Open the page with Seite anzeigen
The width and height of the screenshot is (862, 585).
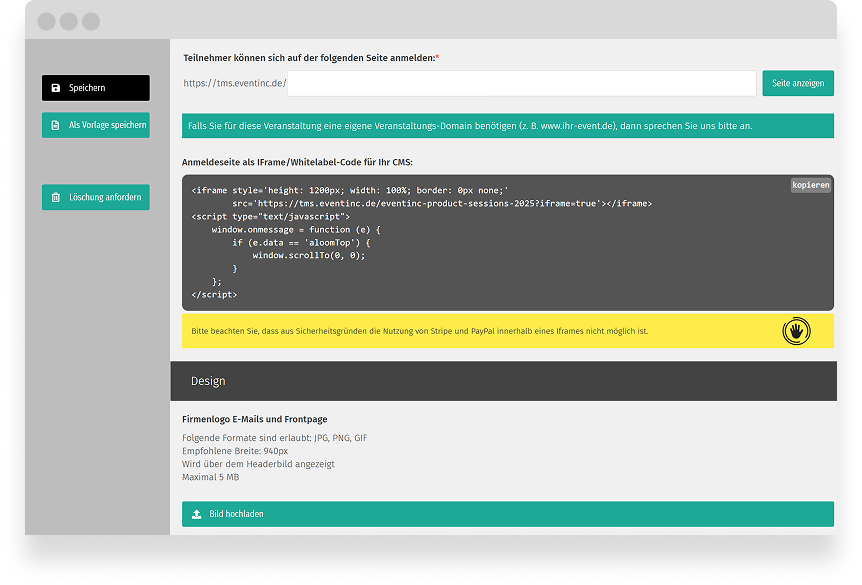(x=797, y=83)
